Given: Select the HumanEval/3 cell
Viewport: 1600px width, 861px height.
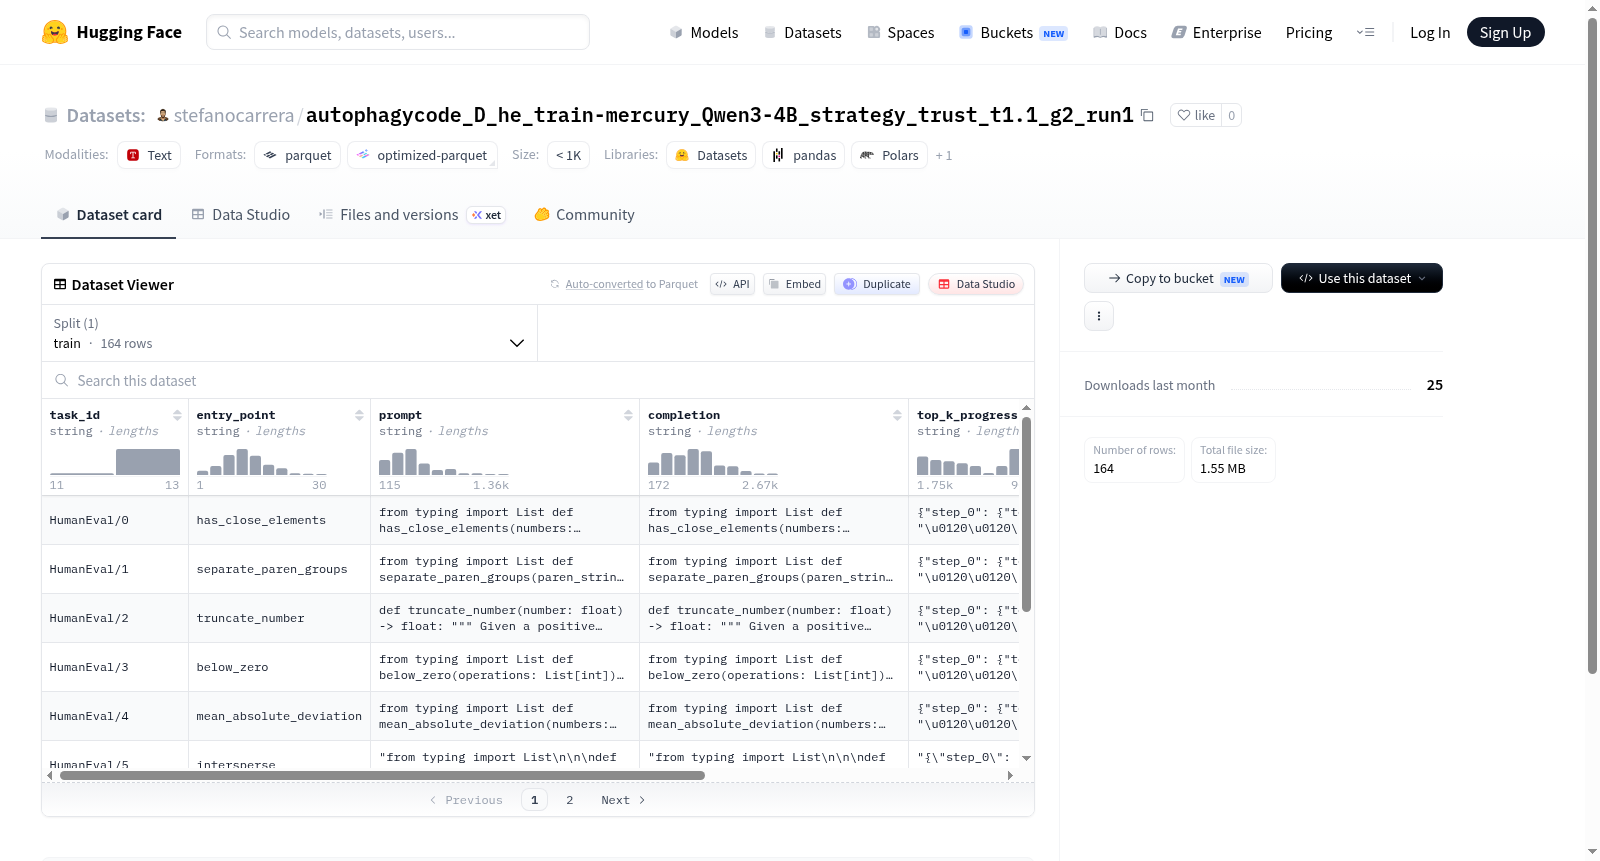Looking at the screenshot, I should (x=115, y=667).
